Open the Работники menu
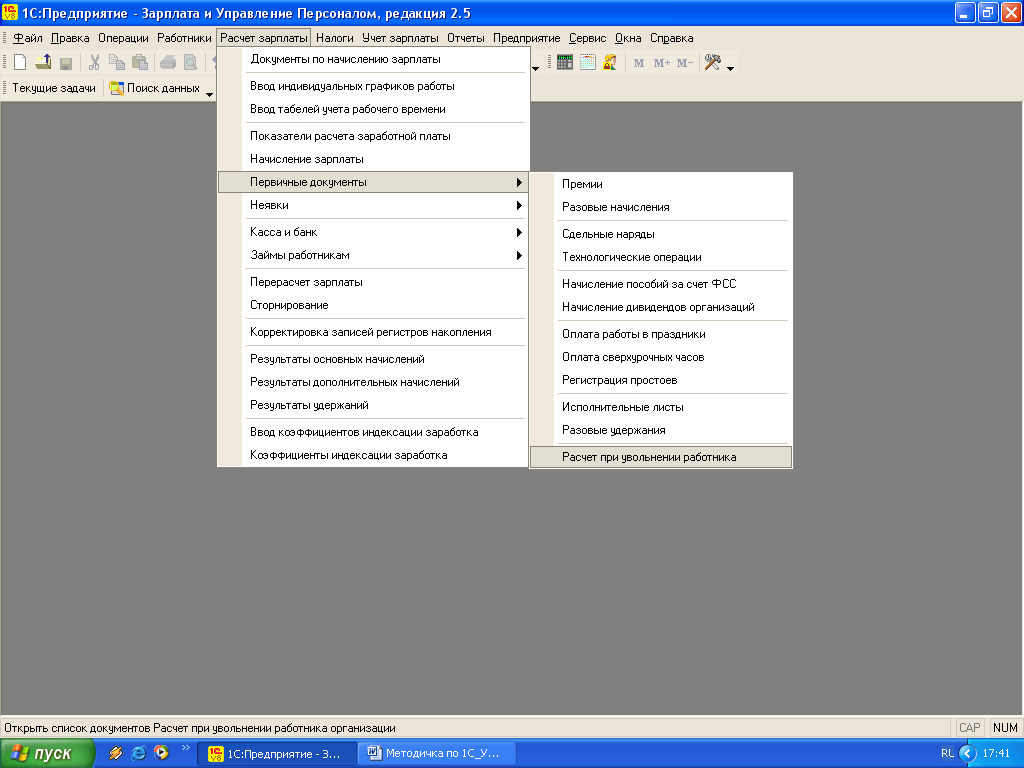This screenshot has width=1024, height=768. click(184, 38)
